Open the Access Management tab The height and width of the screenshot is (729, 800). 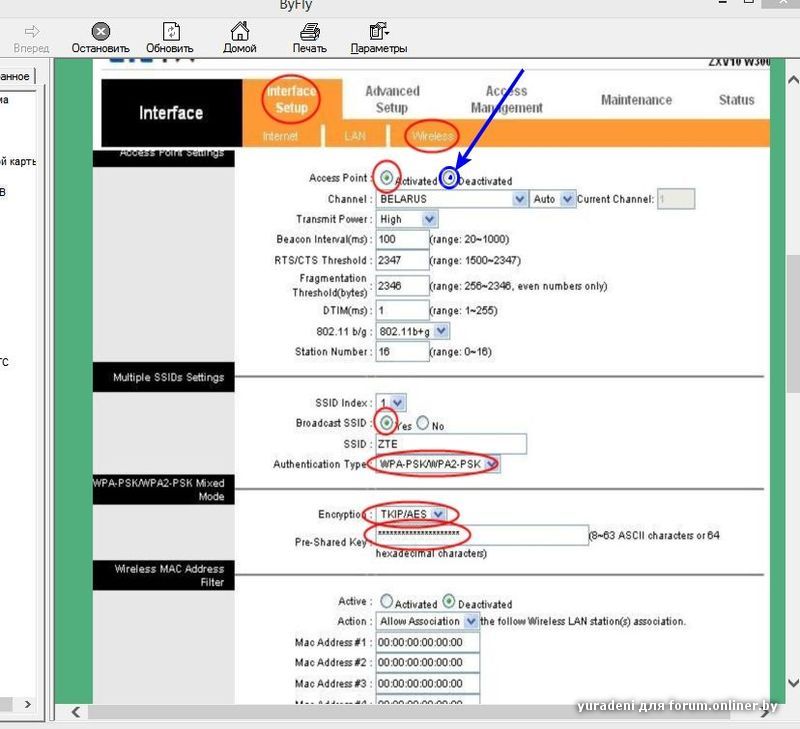tap(506, 99)
